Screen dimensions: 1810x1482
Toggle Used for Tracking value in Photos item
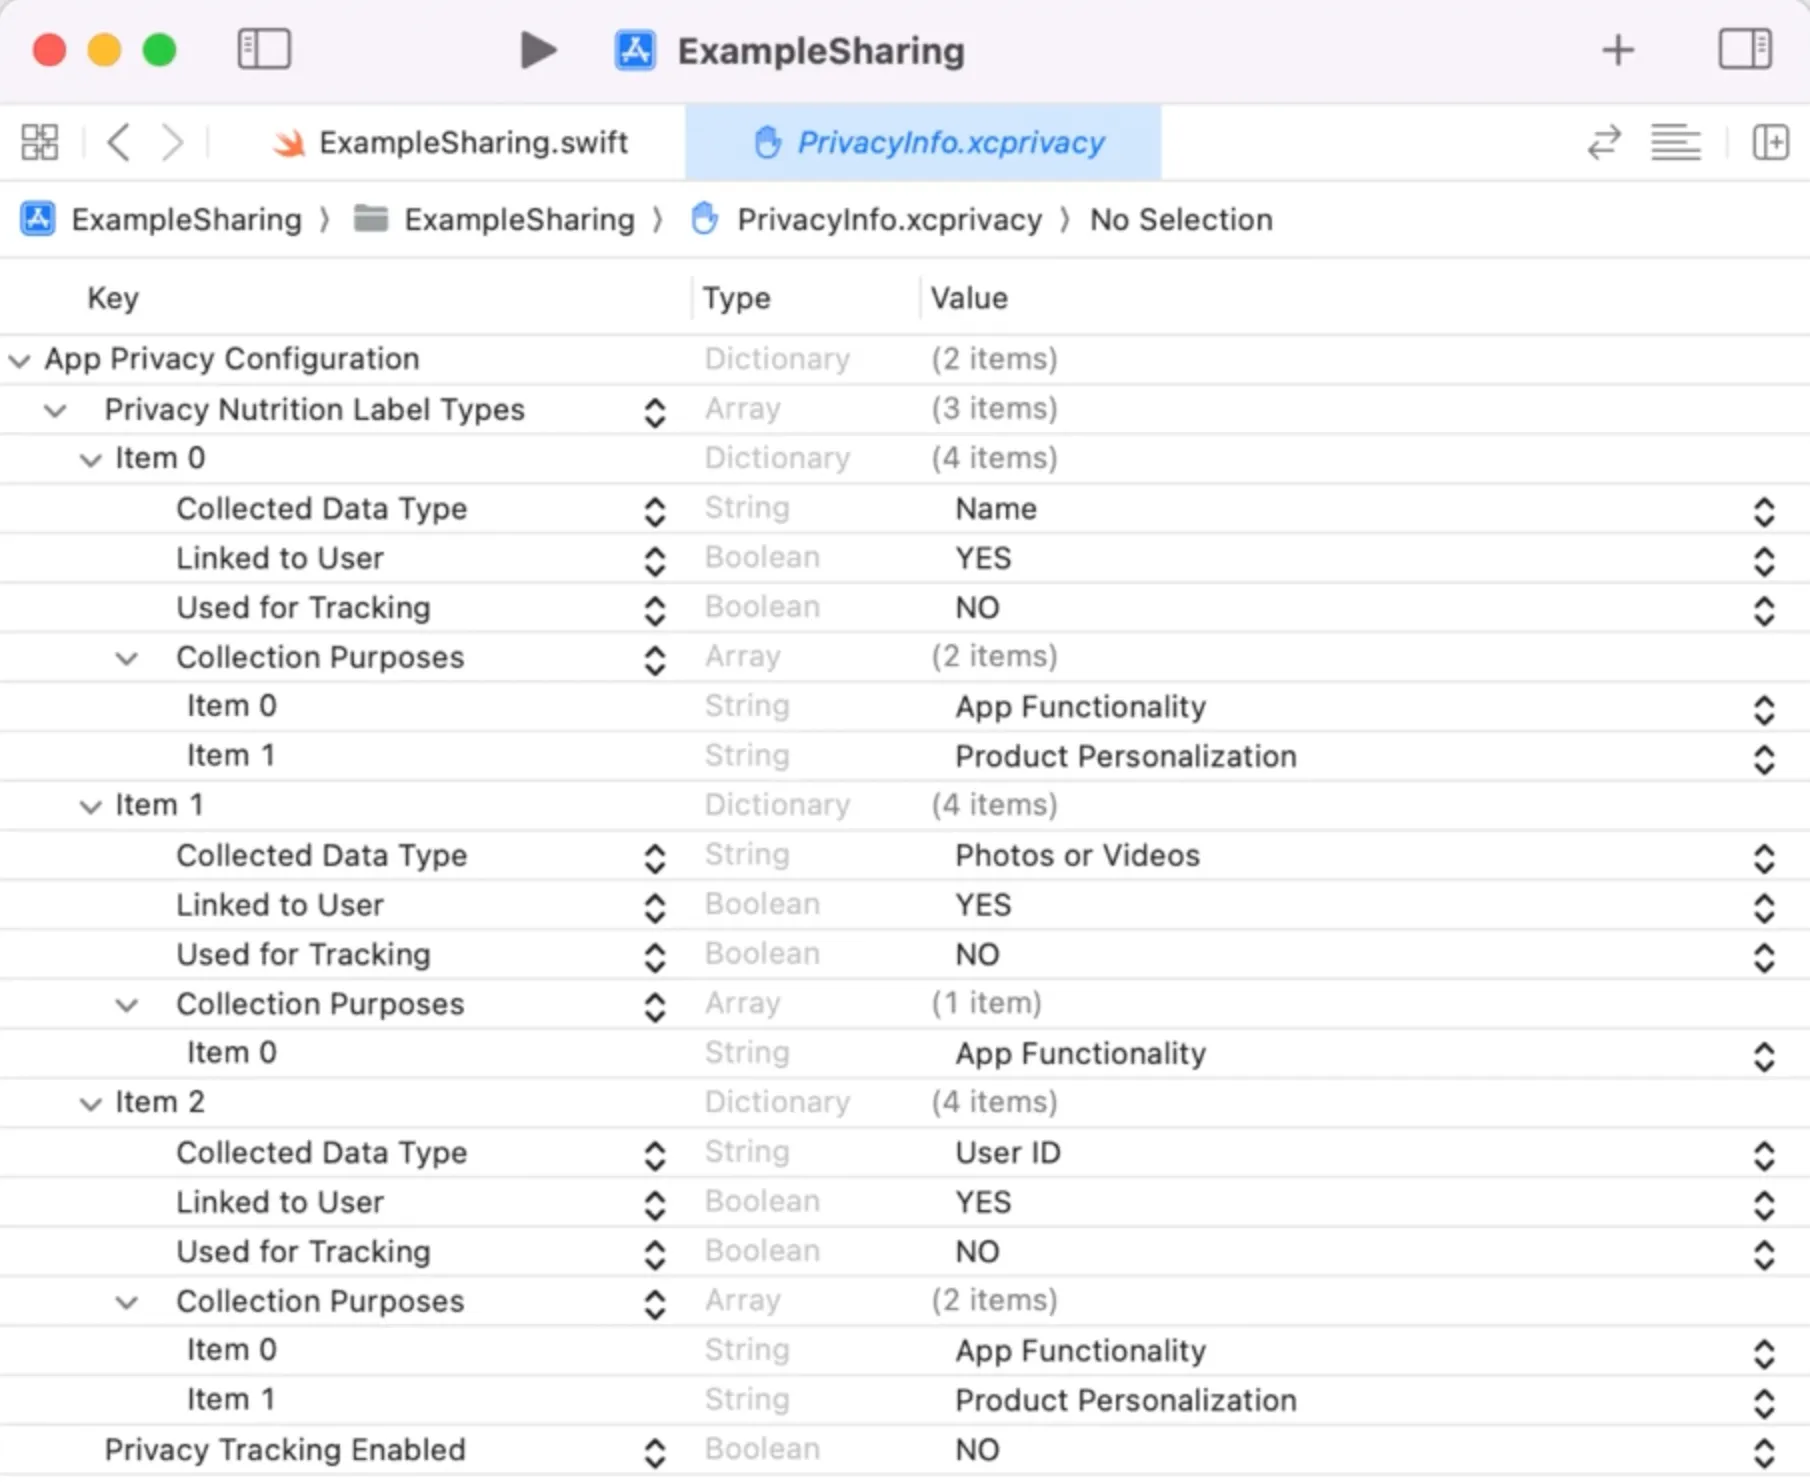tap(1764, 957)
